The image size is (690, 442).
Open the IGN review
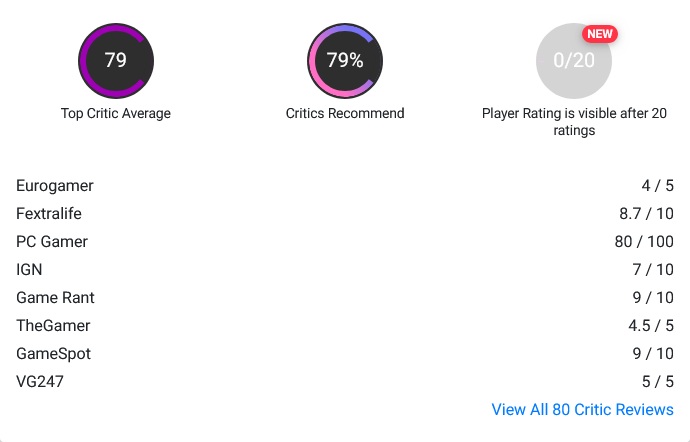coord(29,269)
